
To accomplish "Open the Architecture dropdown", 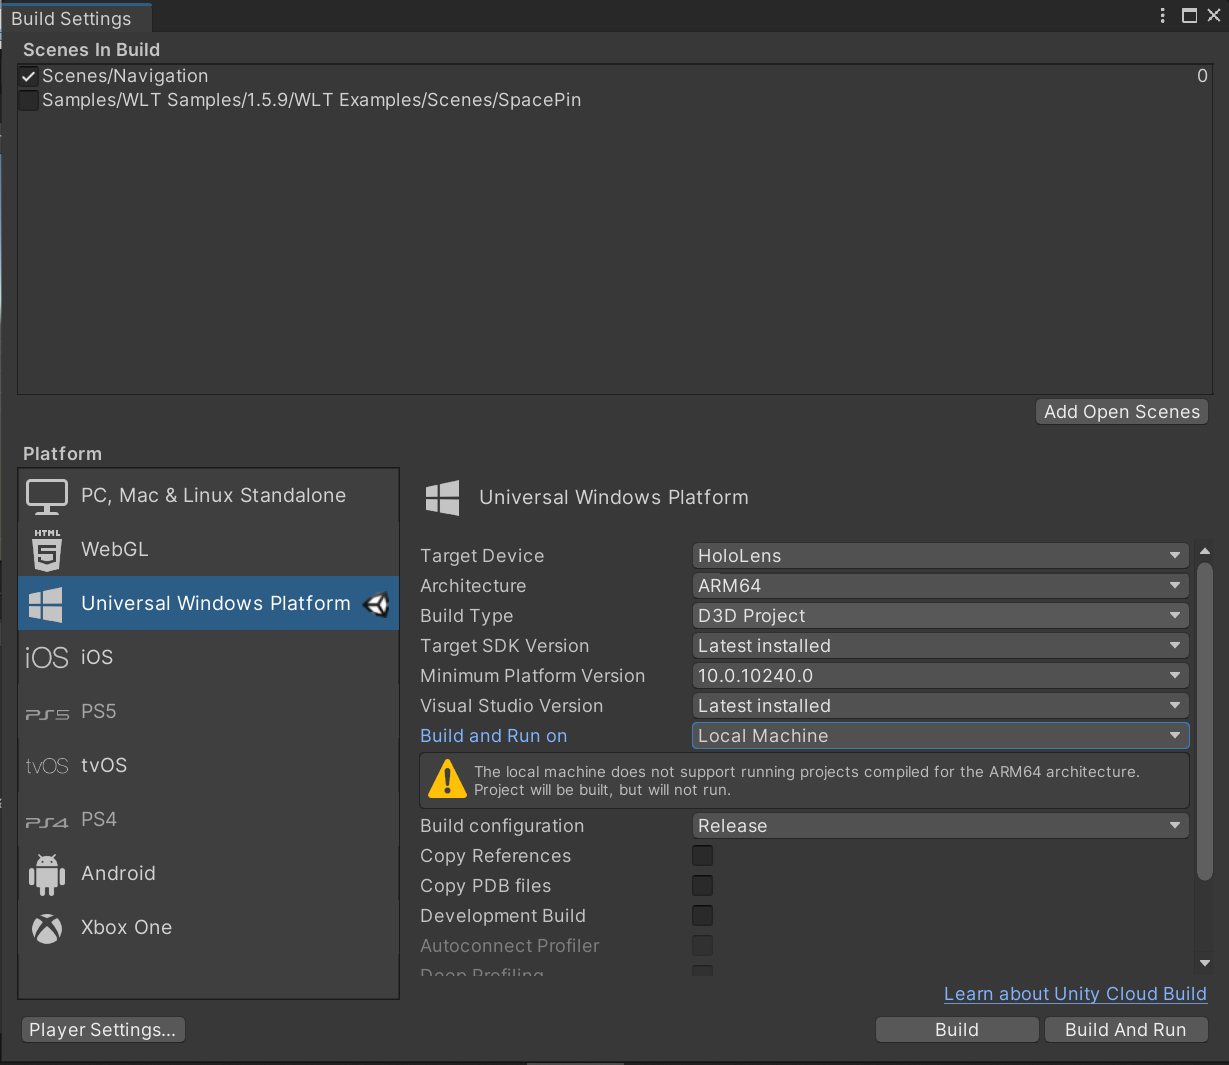I will (938, 586).
